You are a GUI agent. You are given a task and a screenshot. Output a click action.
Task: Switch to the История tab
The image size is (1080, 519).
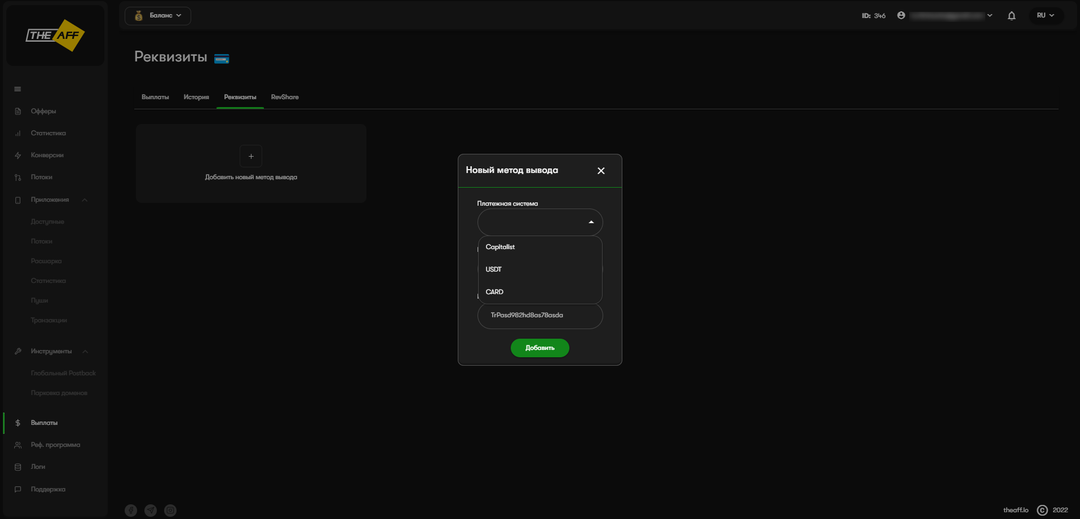(196, 97)
